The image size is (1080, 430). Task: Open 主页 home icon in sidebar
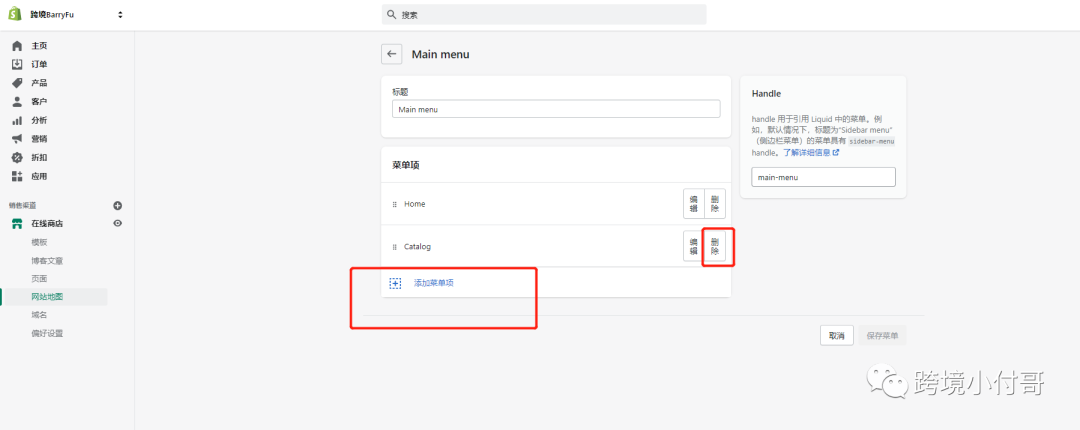(x=17, y=46)
